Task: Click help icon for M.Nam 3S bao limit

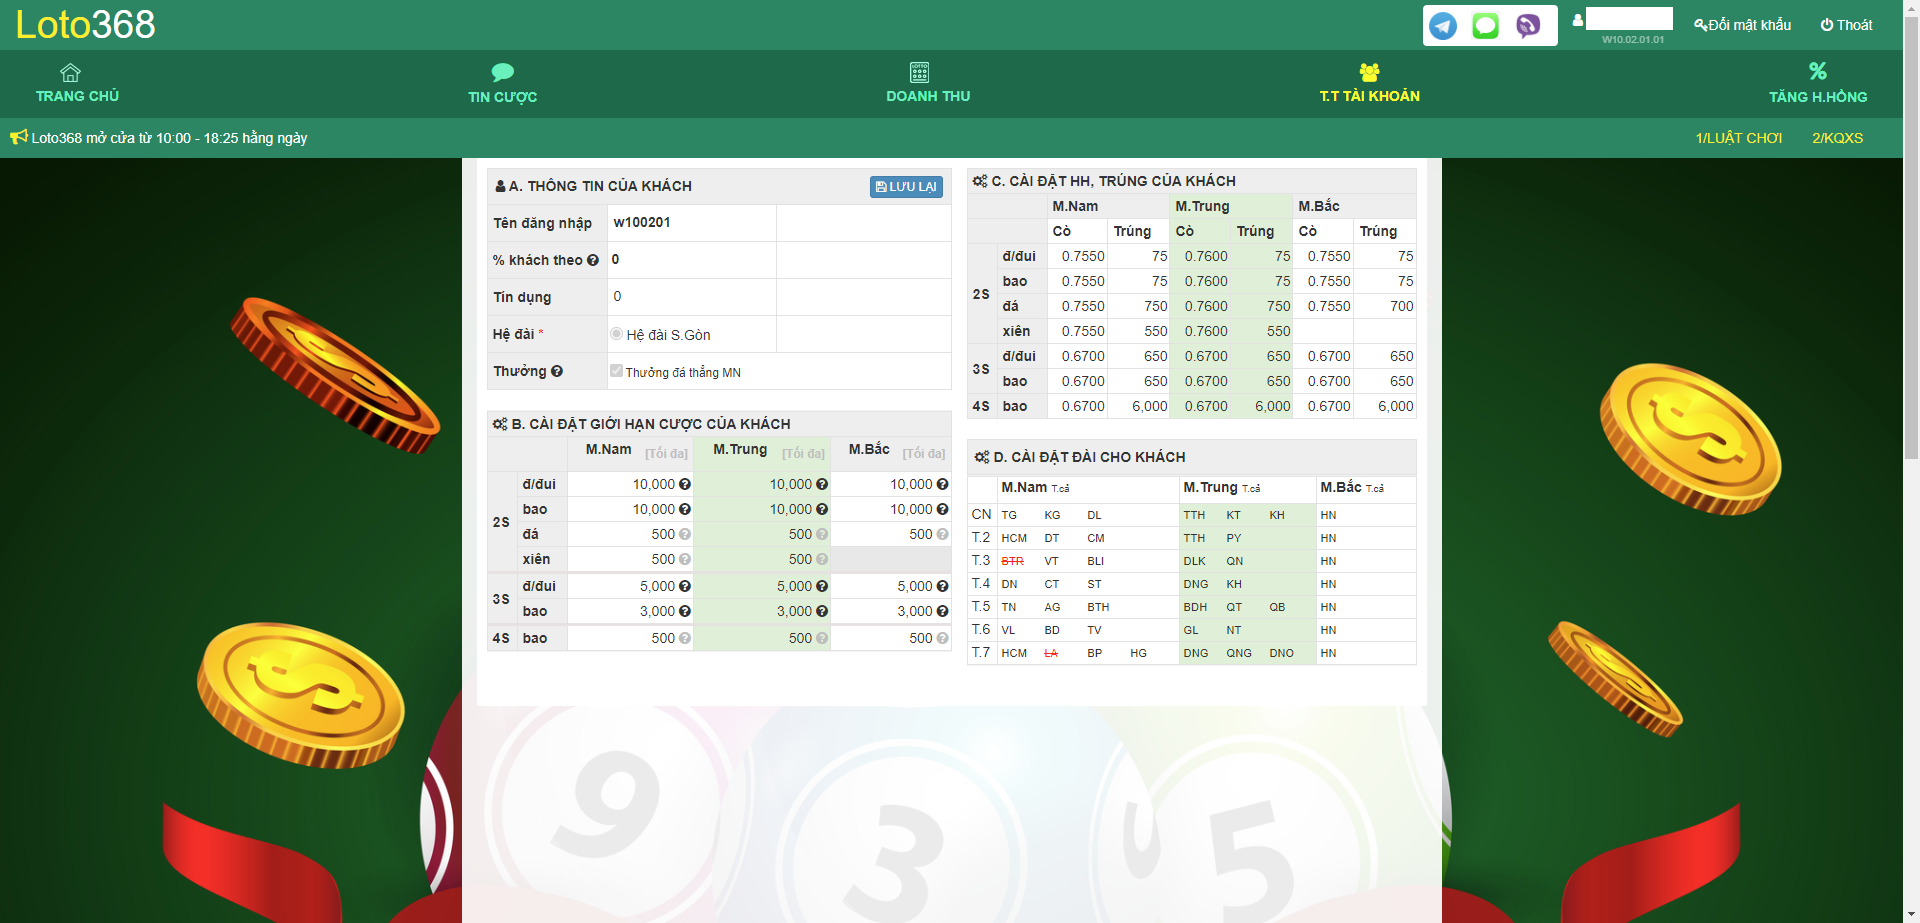Action: click(x=685, y=611)
